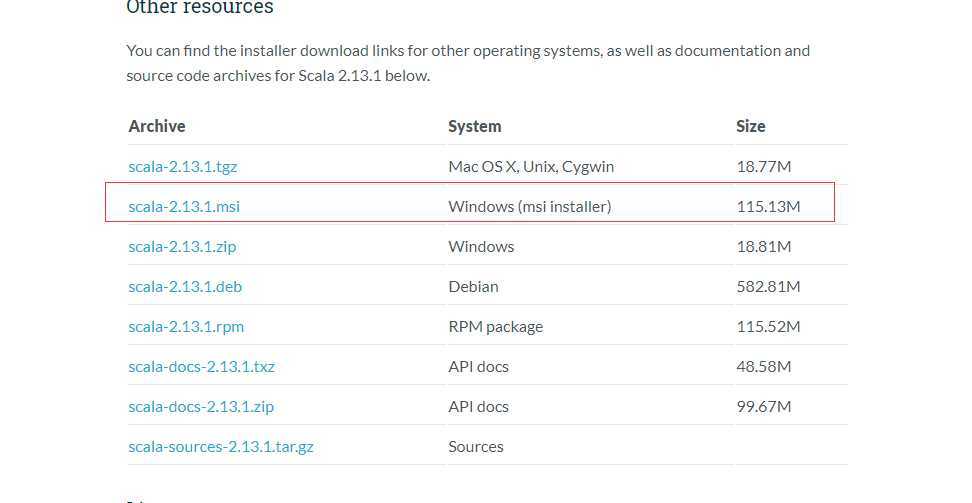
Task: Download the scala-2.13.1.deb package
Action: click(x=185, y=287)
